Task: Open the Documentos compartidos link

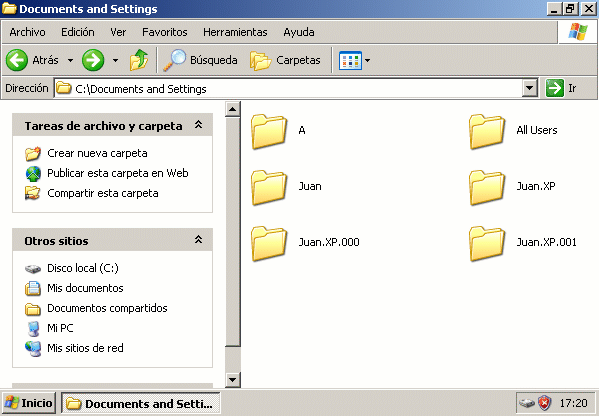Action: [x=107, y=308]
